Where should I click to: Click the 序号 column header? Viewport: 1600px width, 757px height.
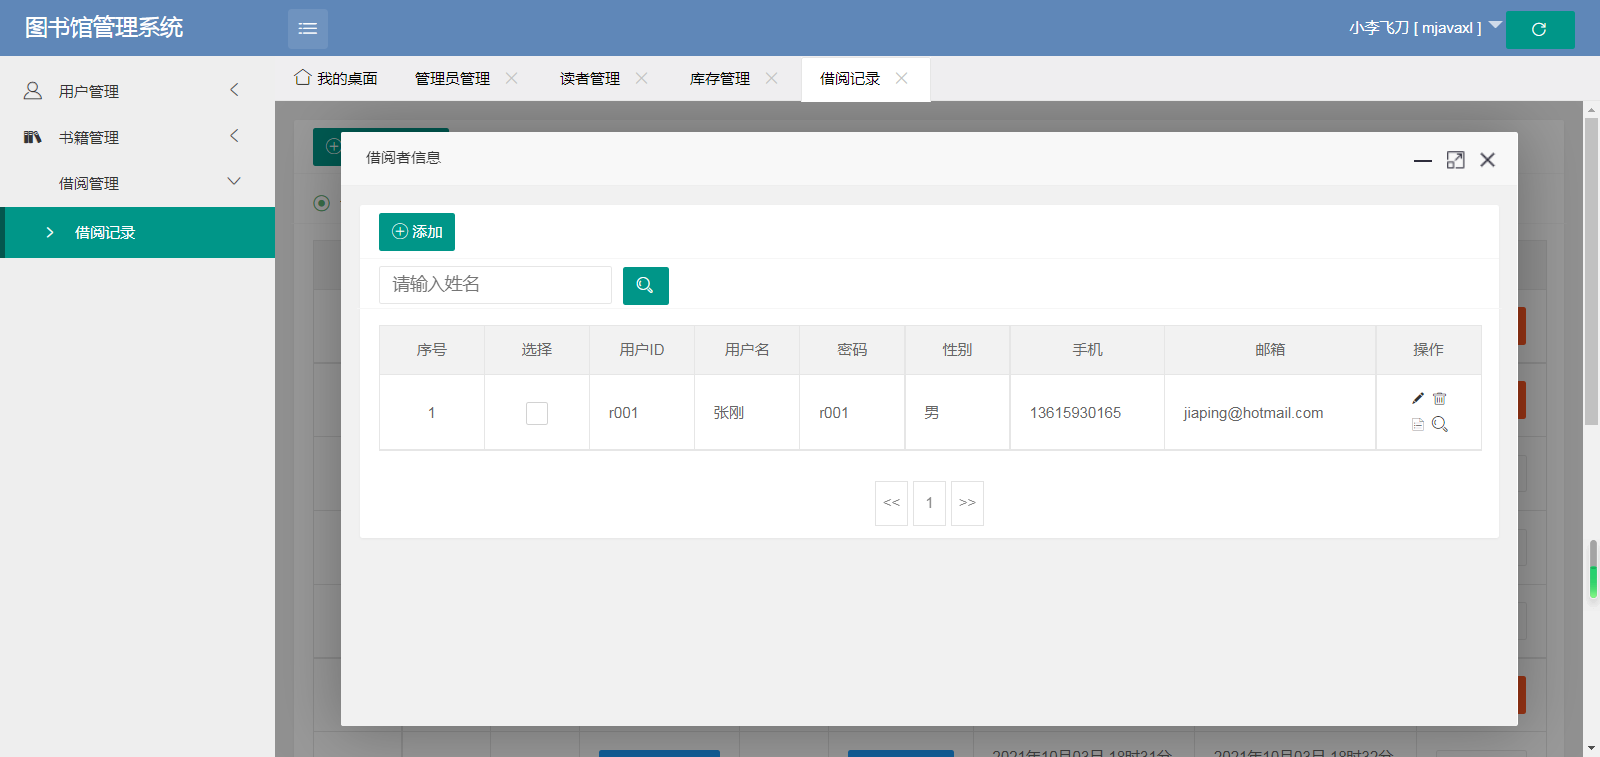point(432,350)
